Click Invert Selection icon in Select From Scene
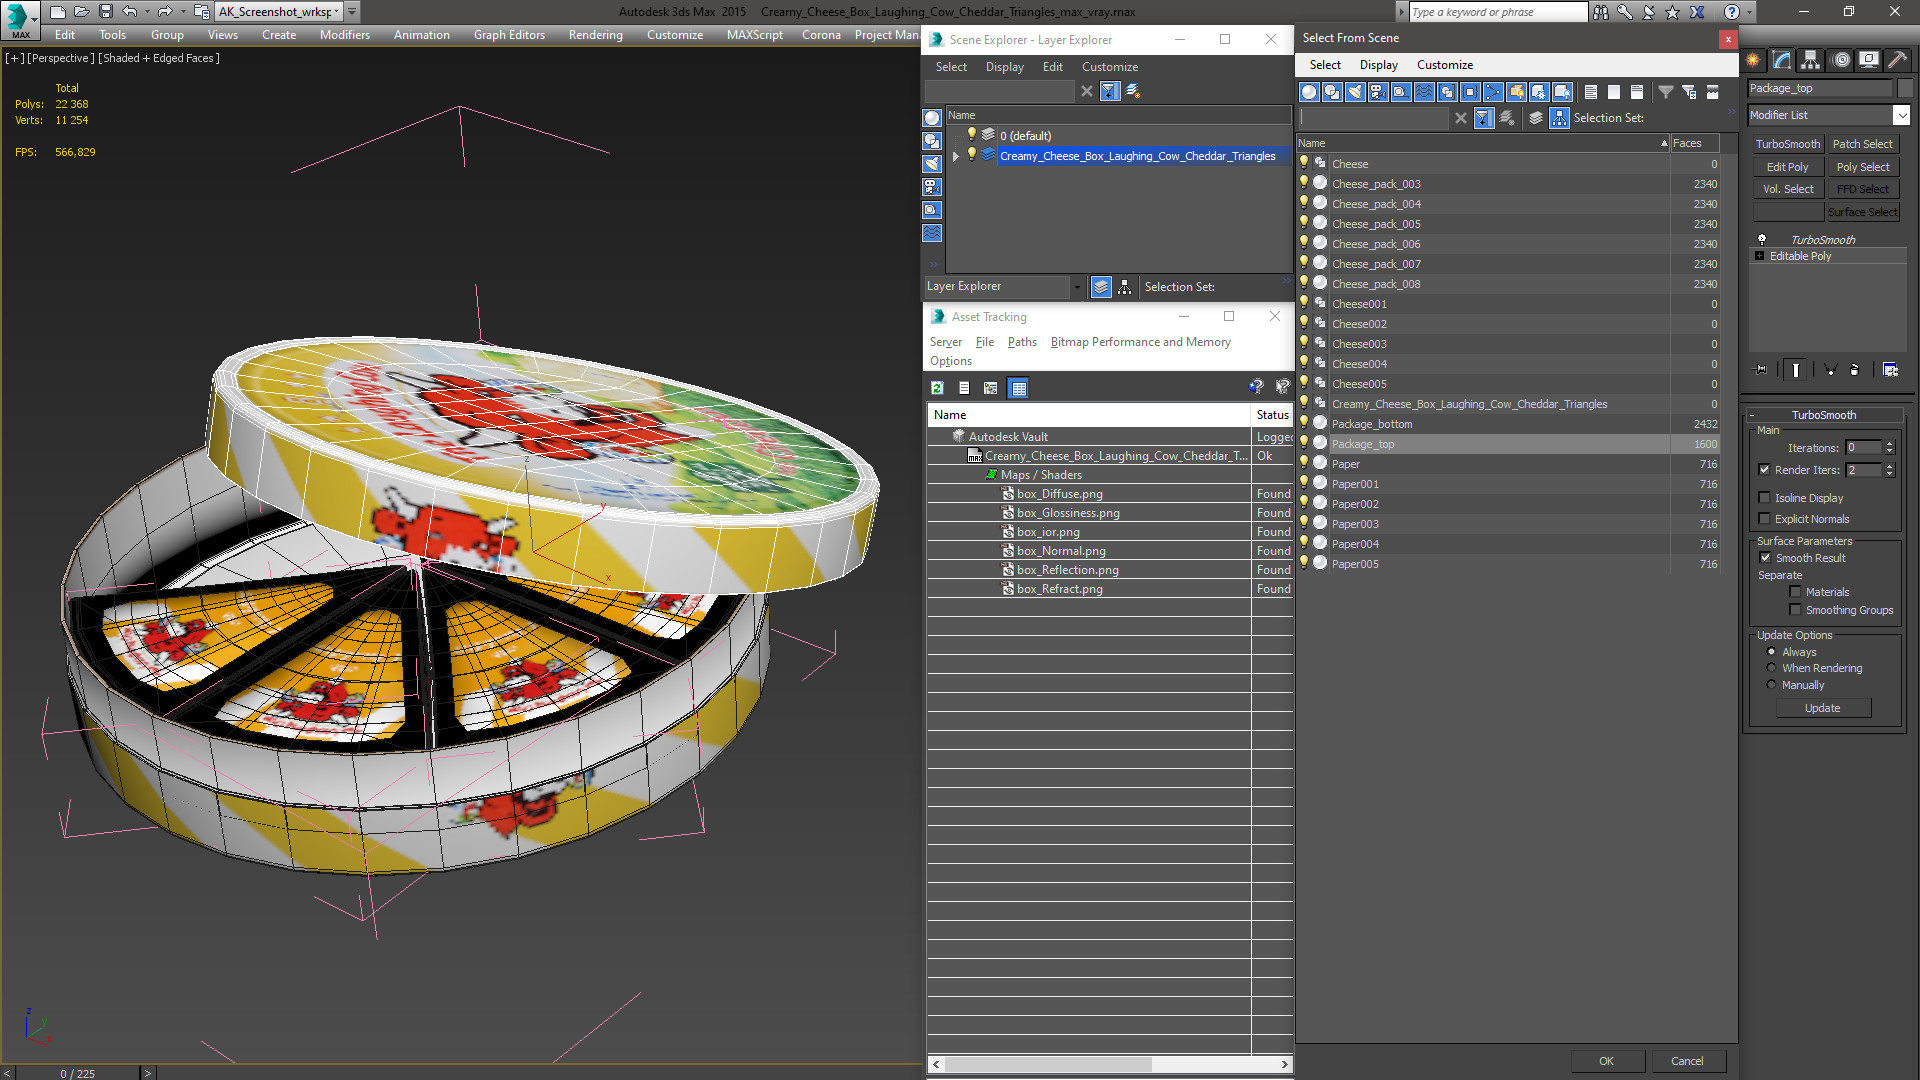This screenshot has width=1920, height=1080. pyautogui.click(x=1637, y=92)
